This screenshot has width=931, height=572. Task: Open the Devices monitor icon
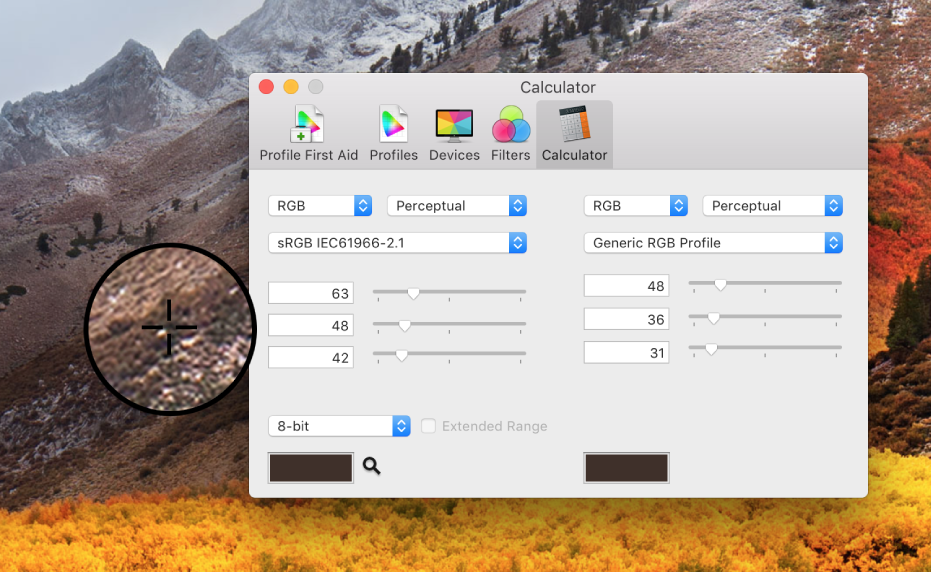tap(454, 125)
